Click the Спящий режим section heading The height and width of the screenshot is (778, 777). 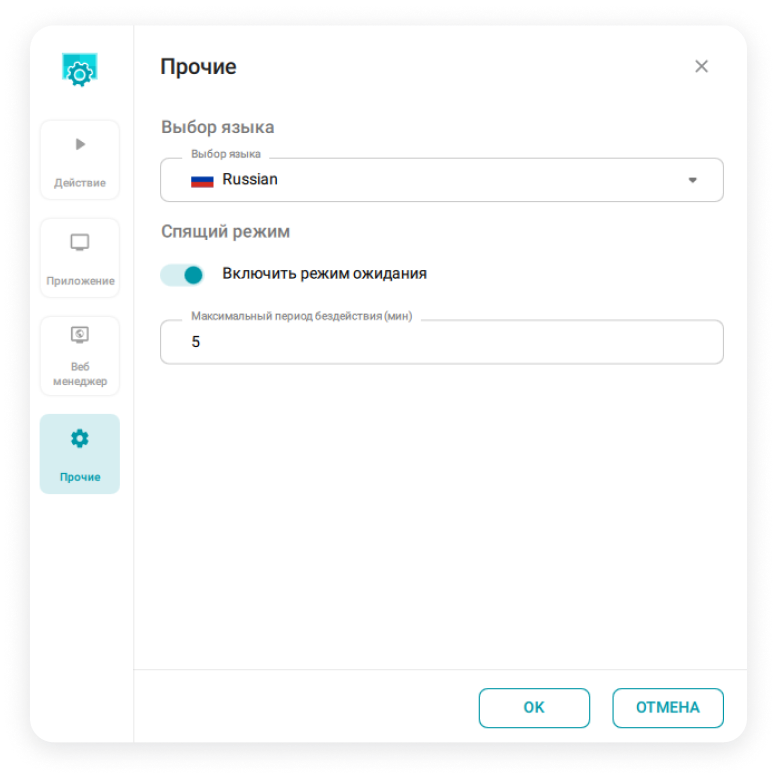226,232
